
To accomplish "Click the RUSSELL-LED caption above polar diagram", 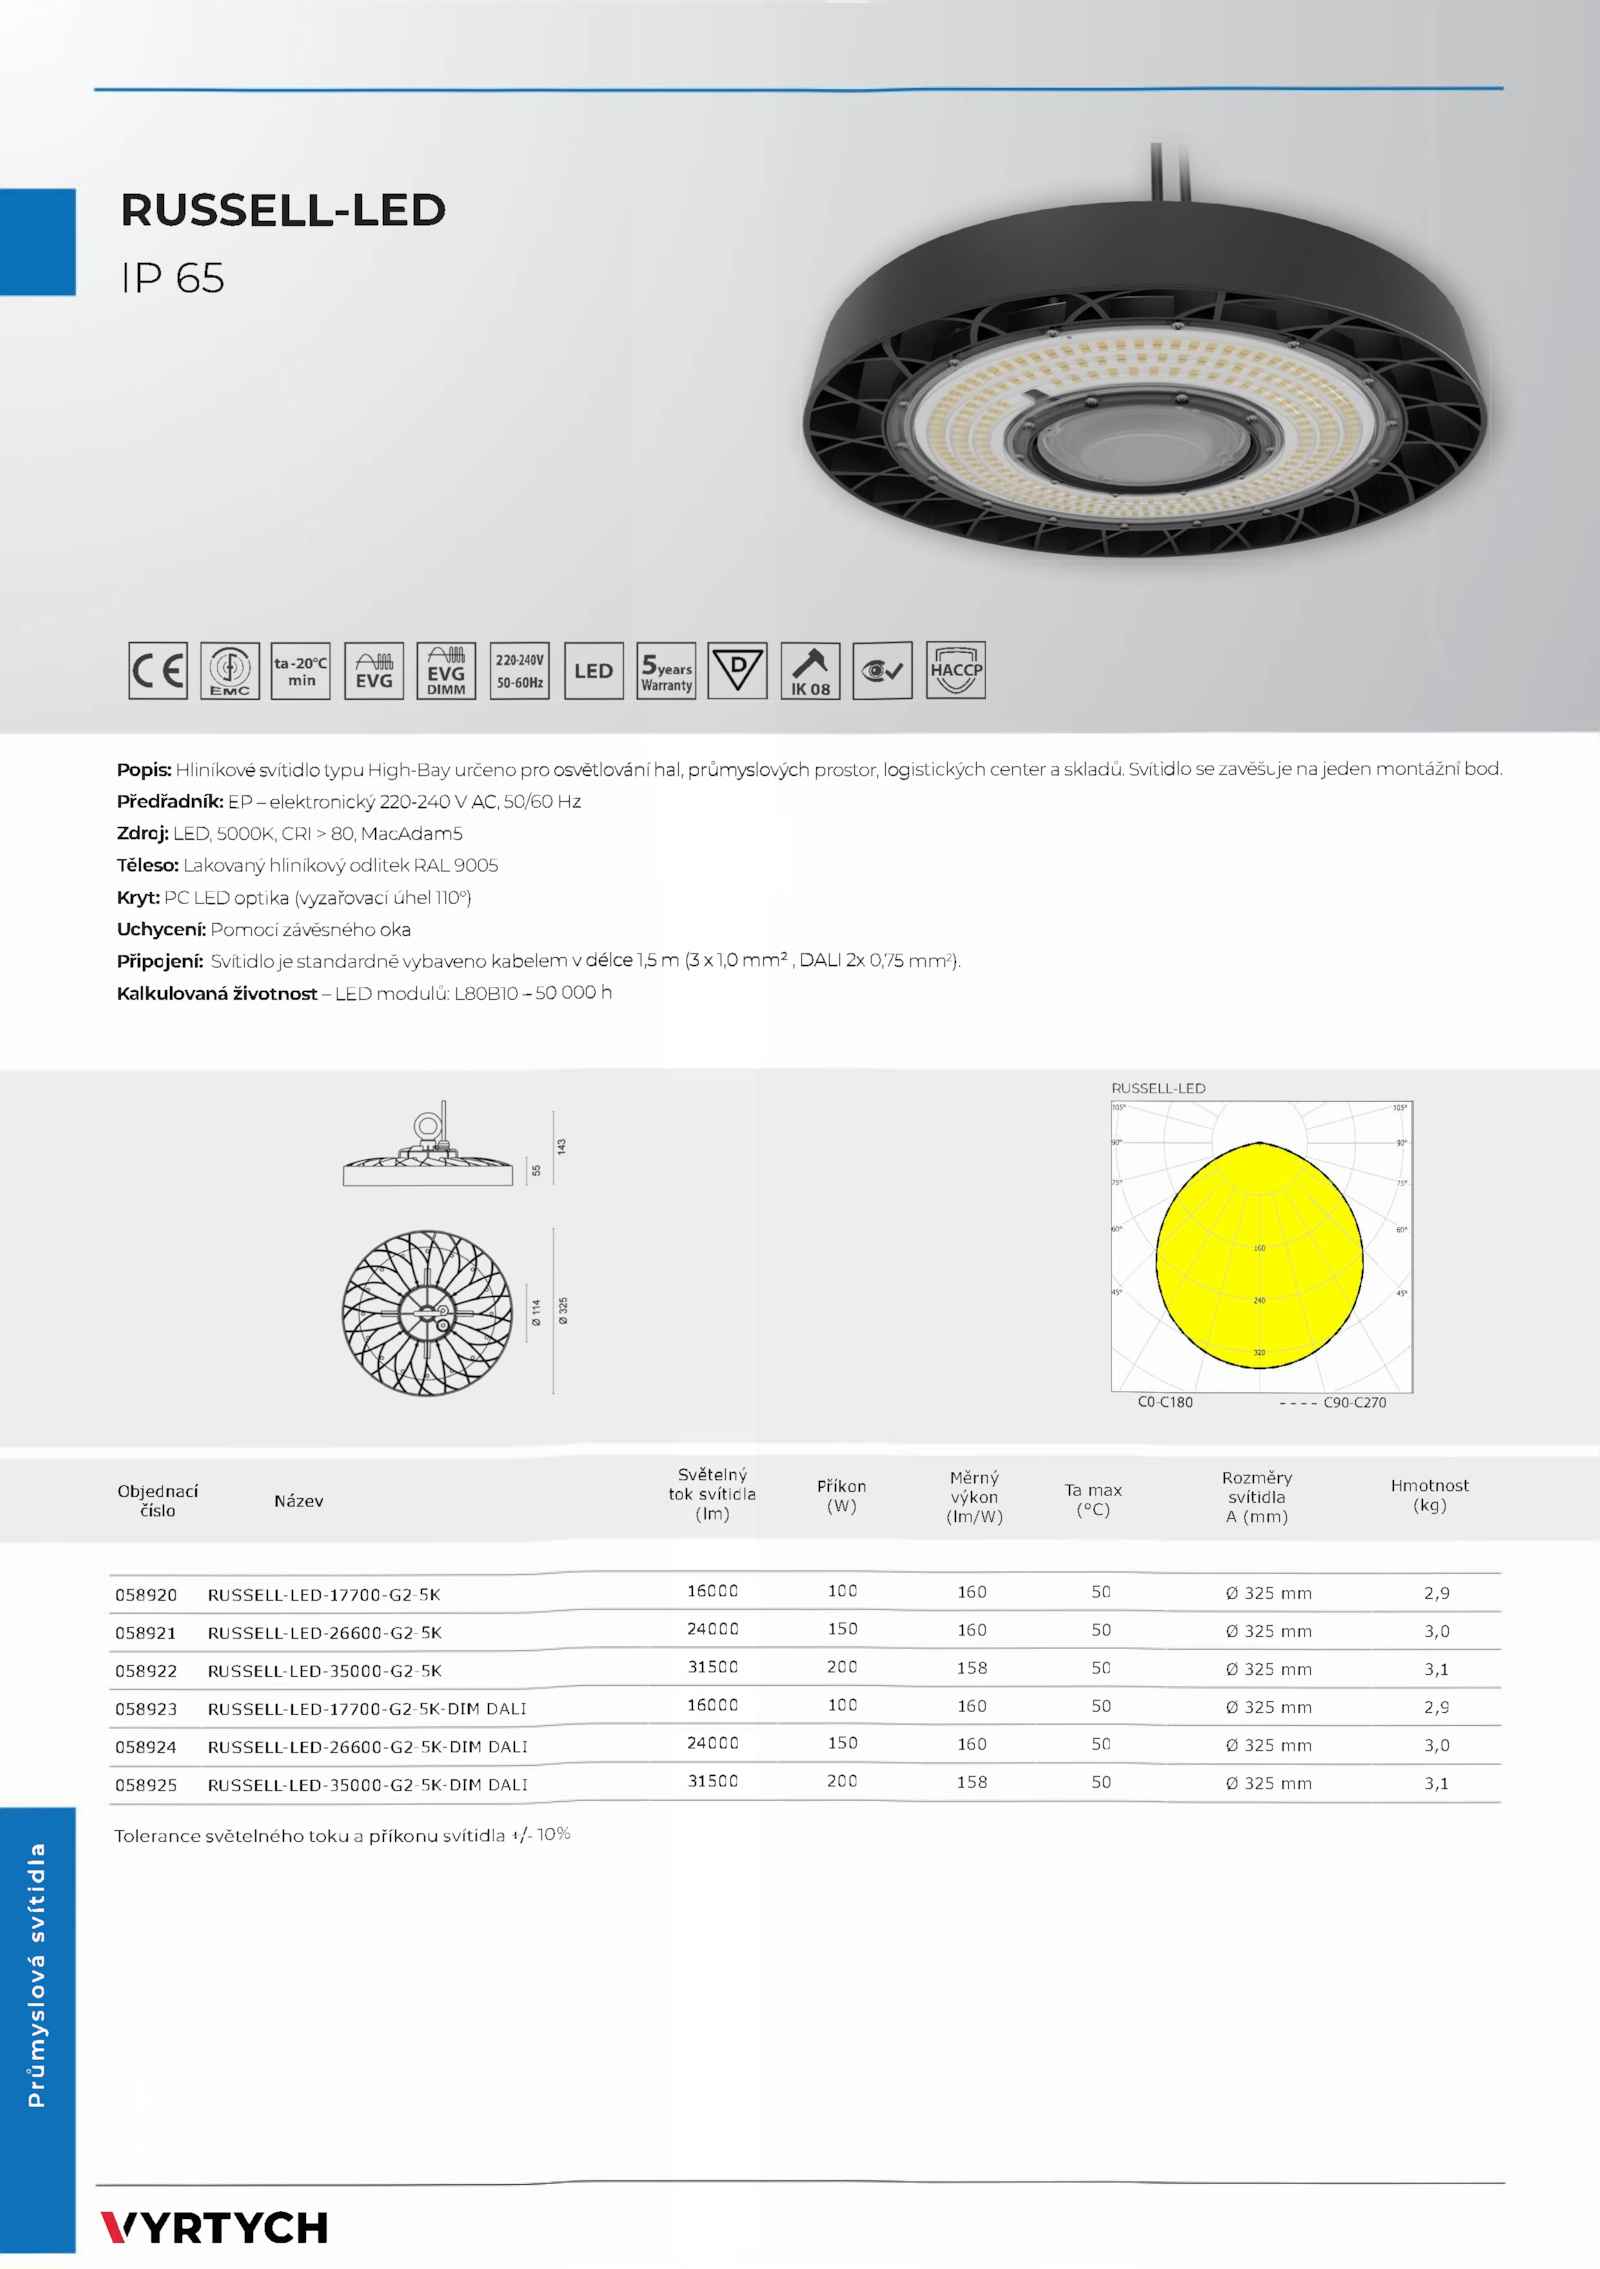I will 1159,1088.
